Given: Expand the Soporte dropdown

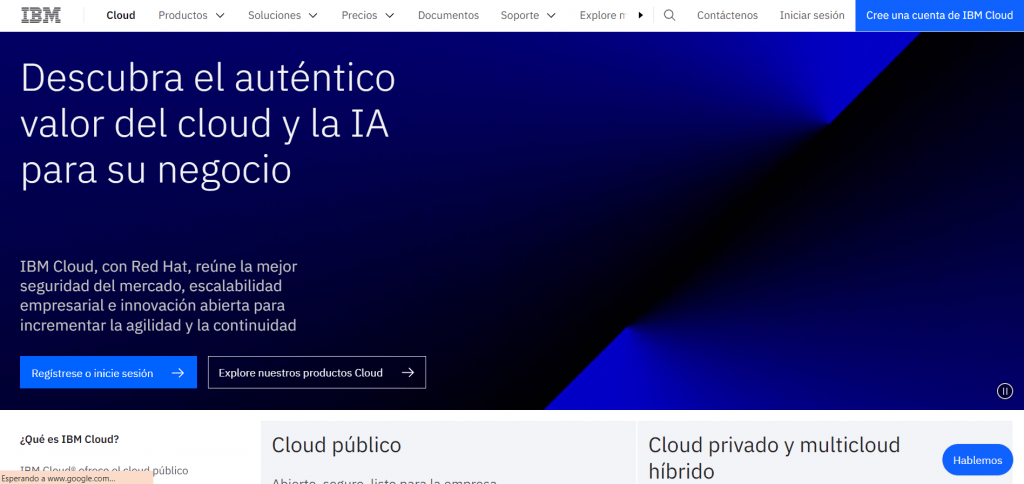Looking at the screenshot, I should (528, 15).
